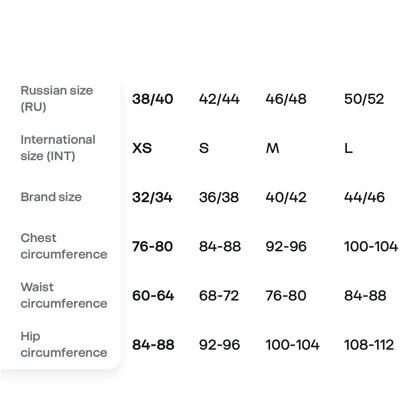The height and width of the screenshot is (420, 420).
Task: Select international size L
Action: click(348, 148)
